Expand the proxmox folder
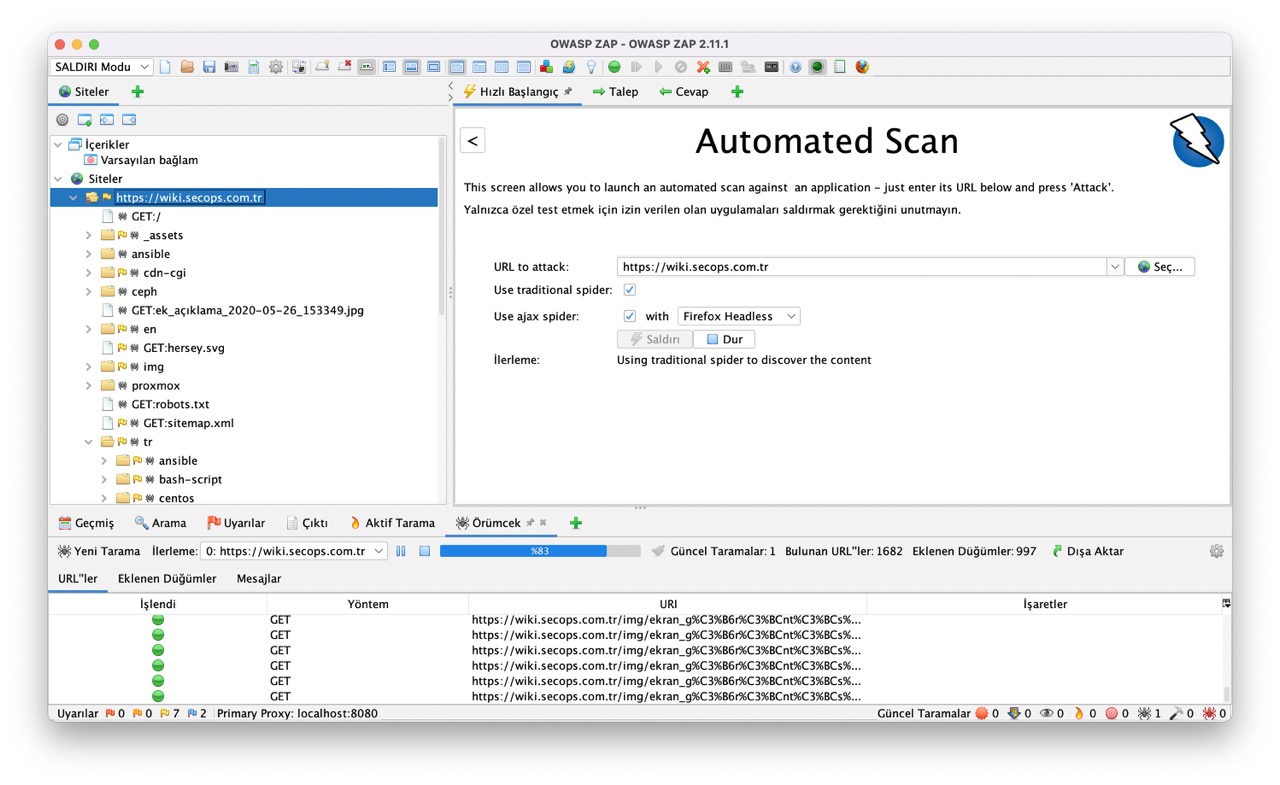This screenshot has width=1280, height=785. point(89,386)
